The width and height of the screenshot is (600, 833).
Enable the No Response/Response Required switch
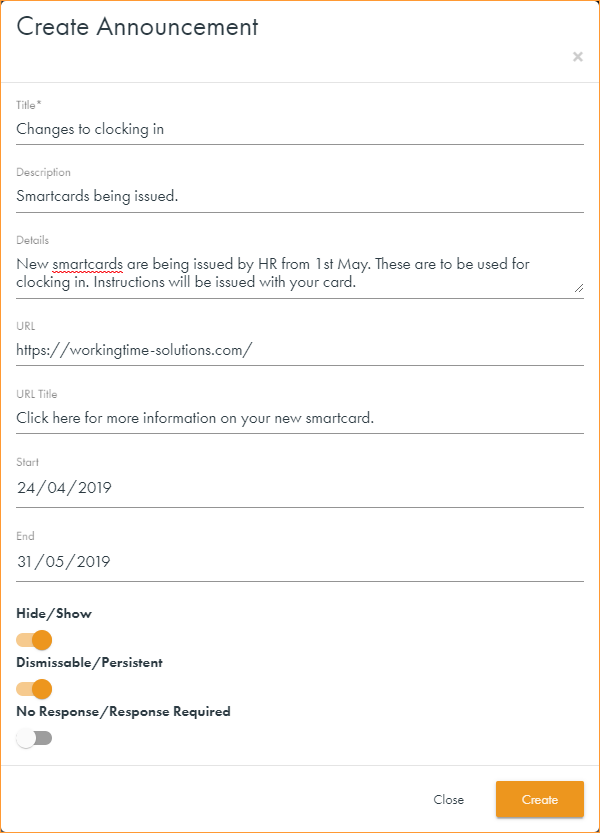[34, 738]
